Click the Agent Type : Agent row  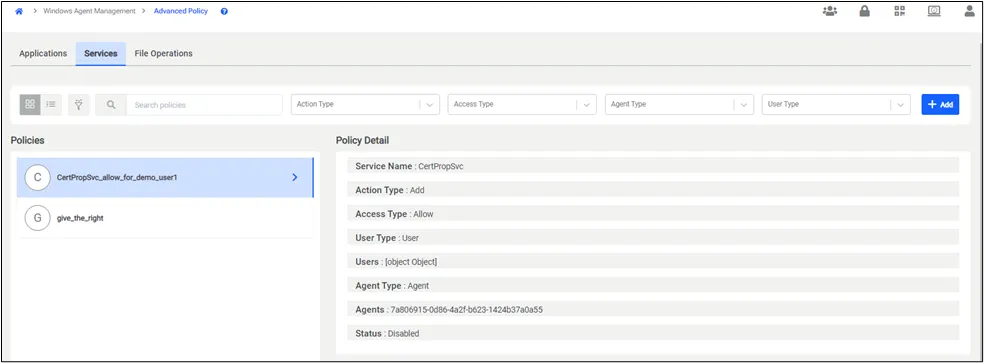click(653, 286)
